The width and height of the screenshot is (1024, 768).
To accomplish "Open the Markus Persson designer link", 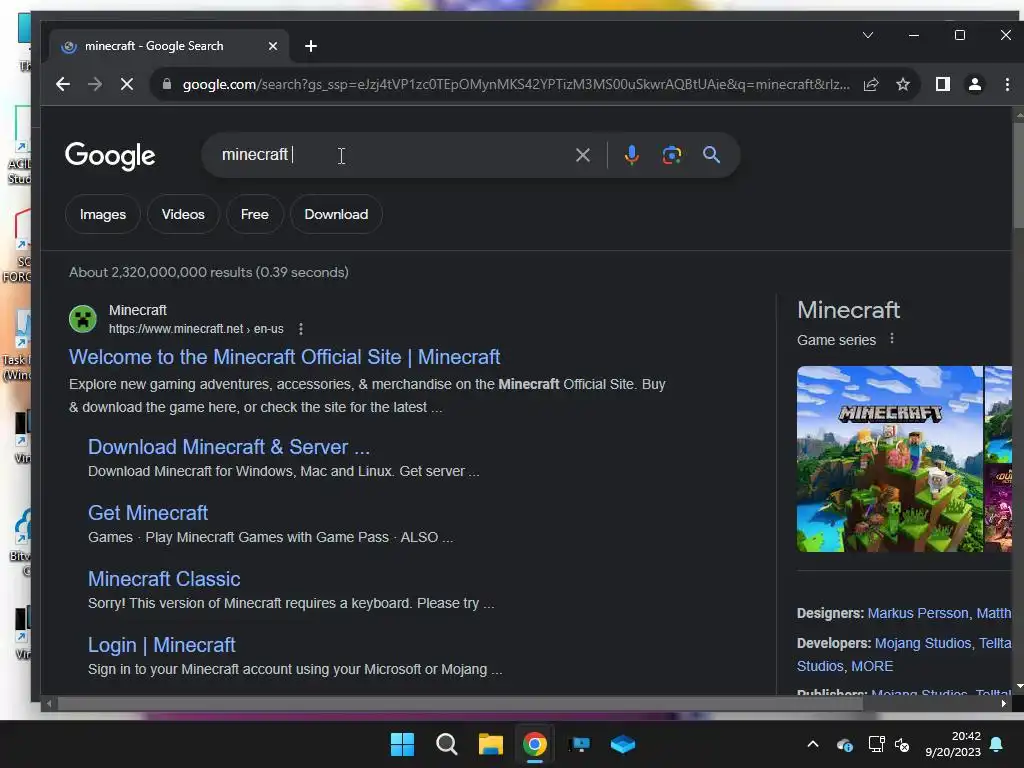I will [918, 613].
